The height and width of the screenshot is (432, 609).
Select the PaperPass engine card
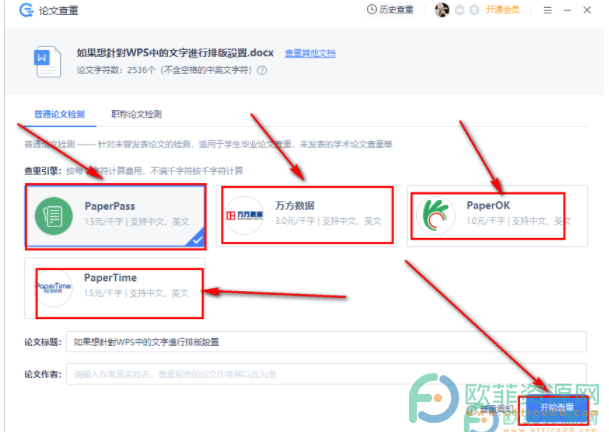pyautogui.click(x=115, y=216)
